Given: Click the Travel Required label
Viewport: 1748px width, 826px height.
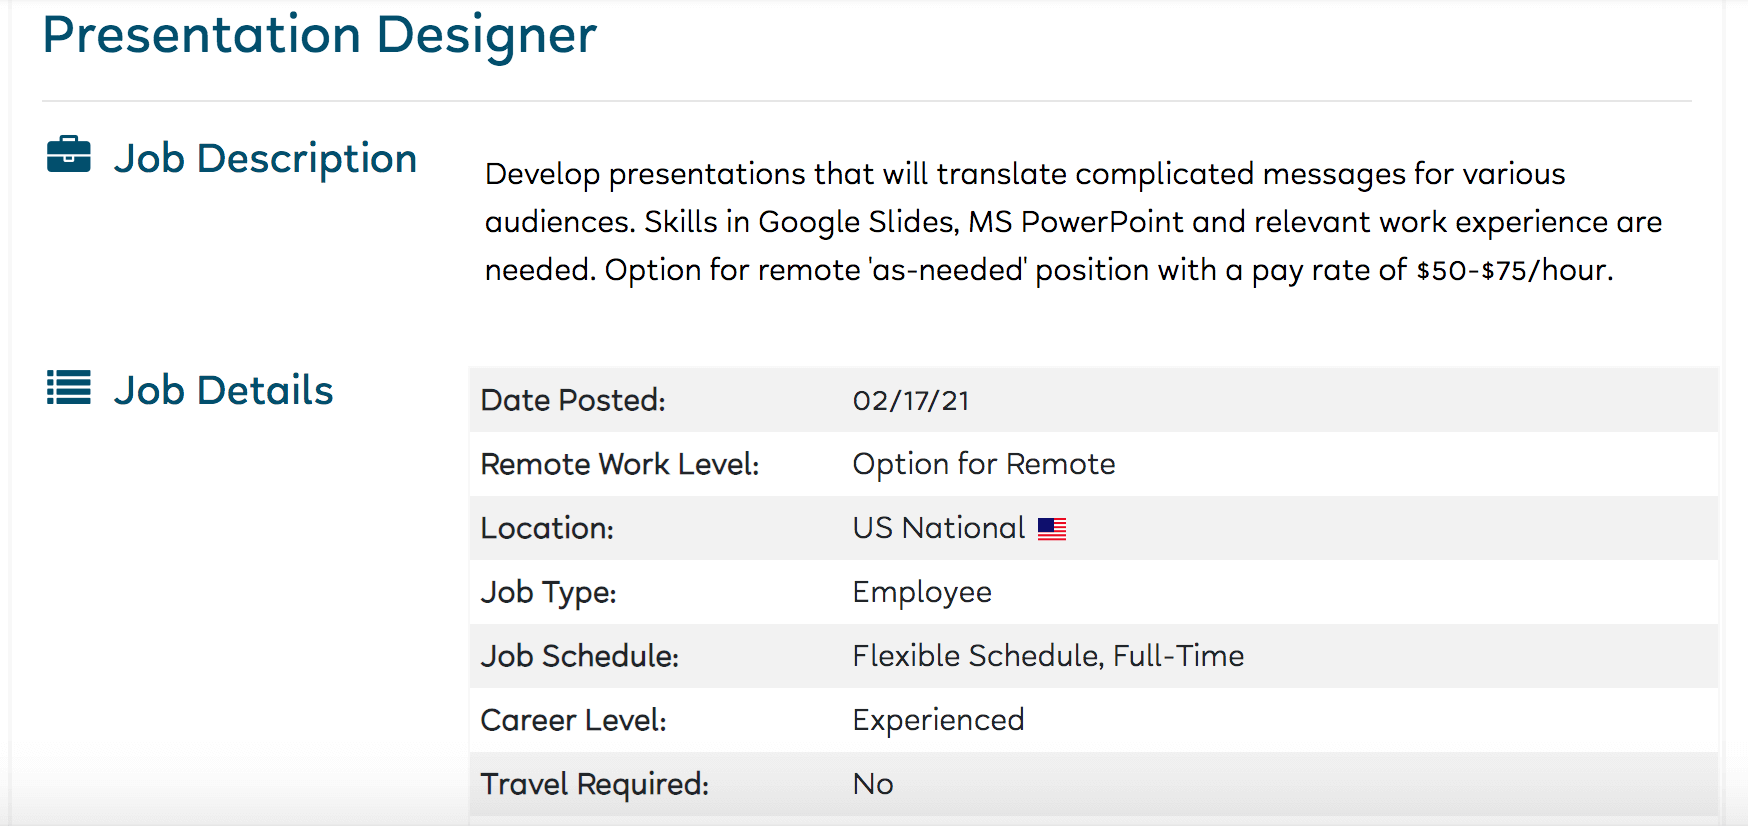Looking at the screenshot, I should (x=595, y=785).
